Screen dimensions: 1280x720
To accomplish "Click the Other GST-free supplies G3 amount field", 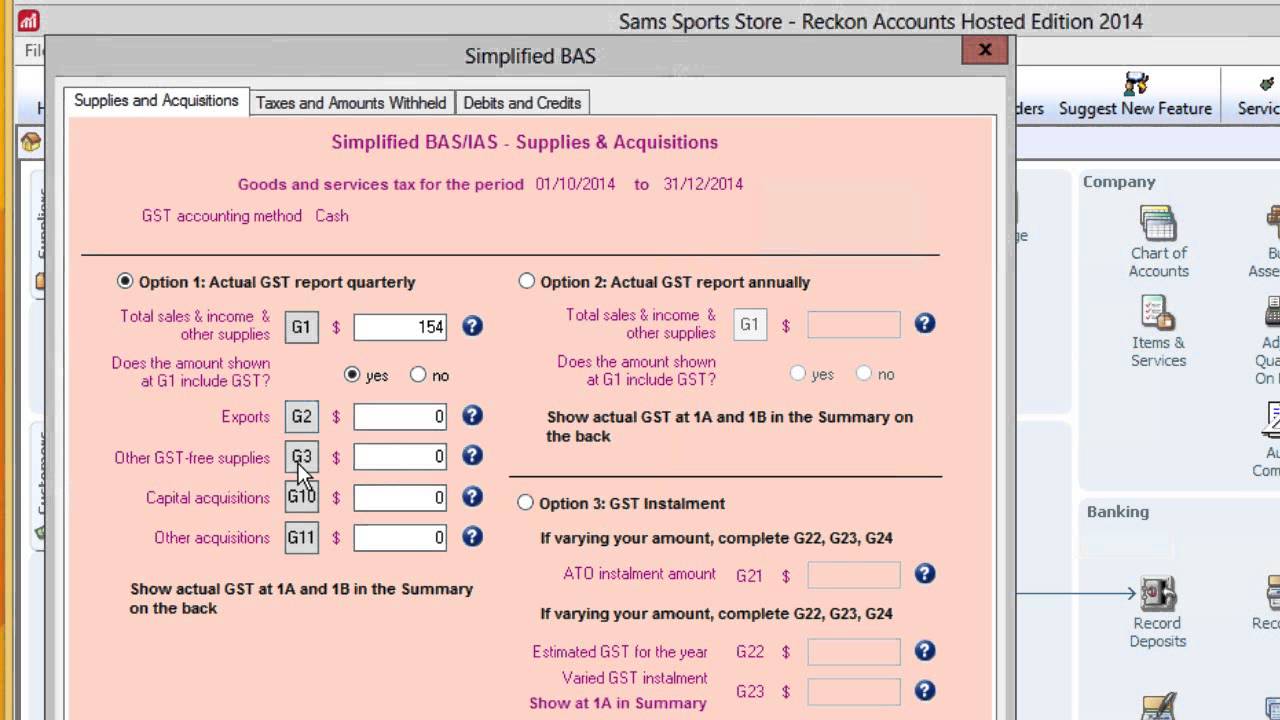I will pyautogui.click(x=400, y=457).
